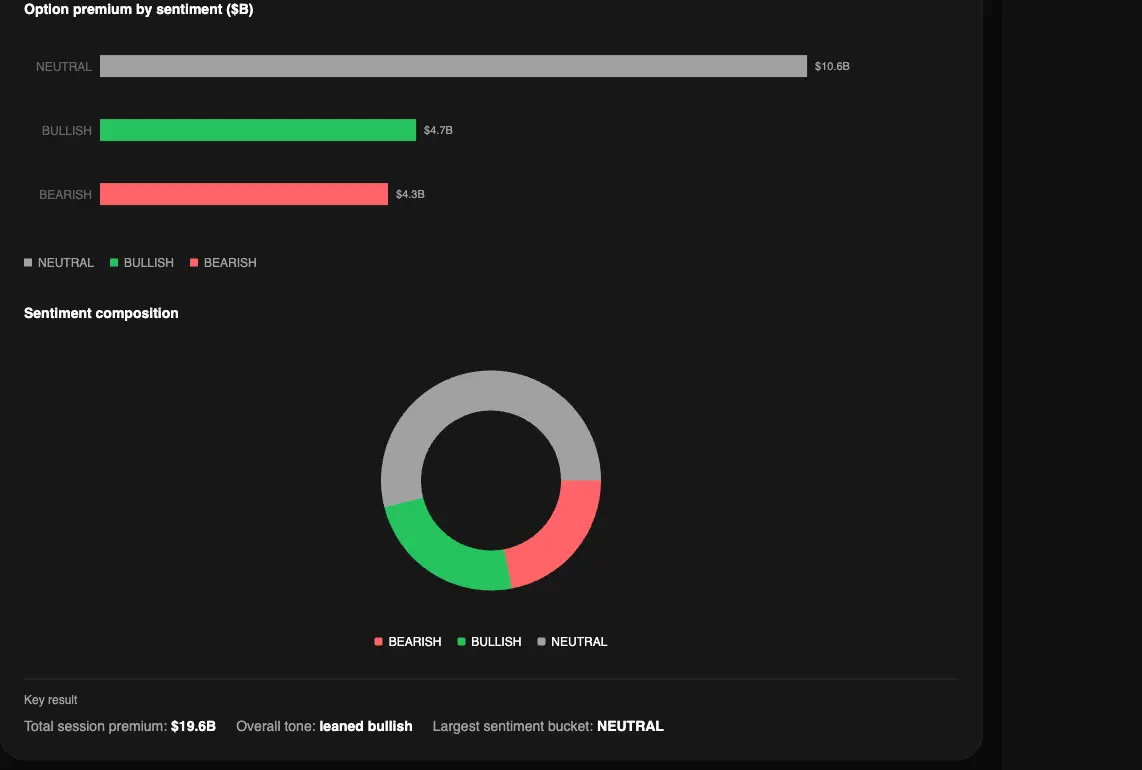Click the red BEARISH premium bar
1142x770 pixels.
pos(244,195)
